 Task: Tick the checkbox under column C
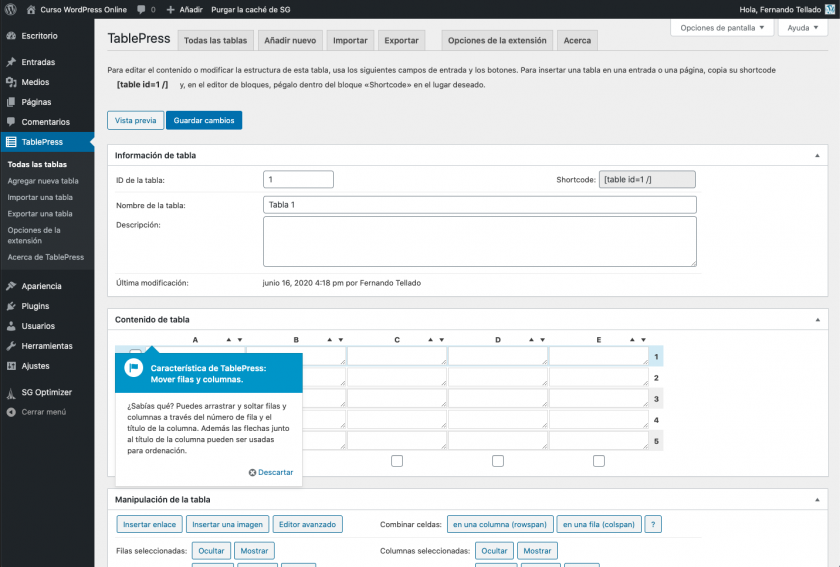397,461
